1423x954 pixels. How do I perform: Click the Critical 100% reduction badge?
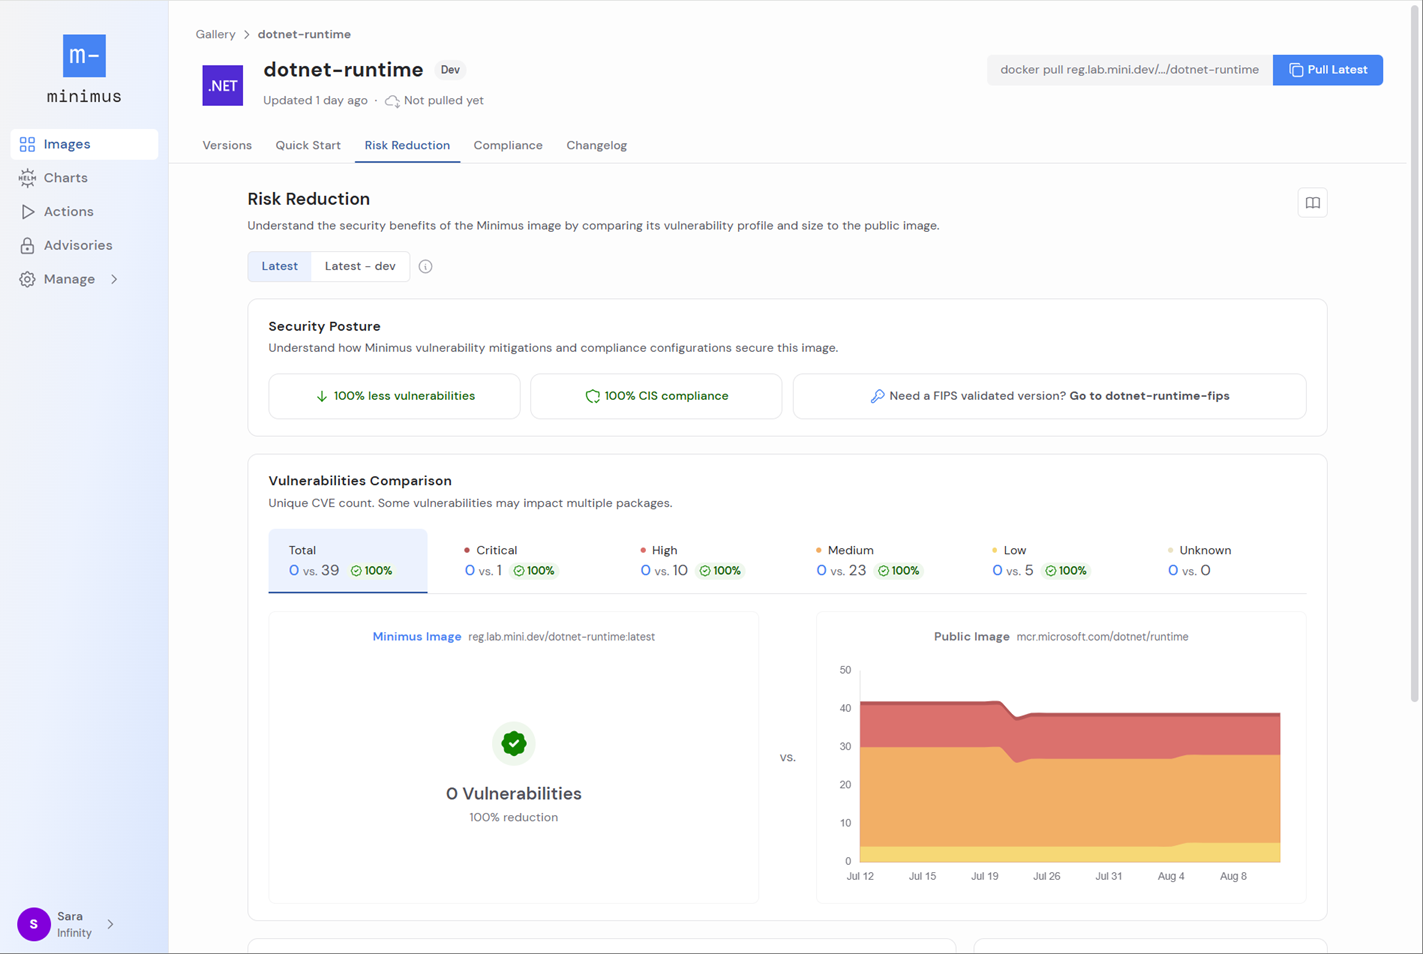coord(534,571)
